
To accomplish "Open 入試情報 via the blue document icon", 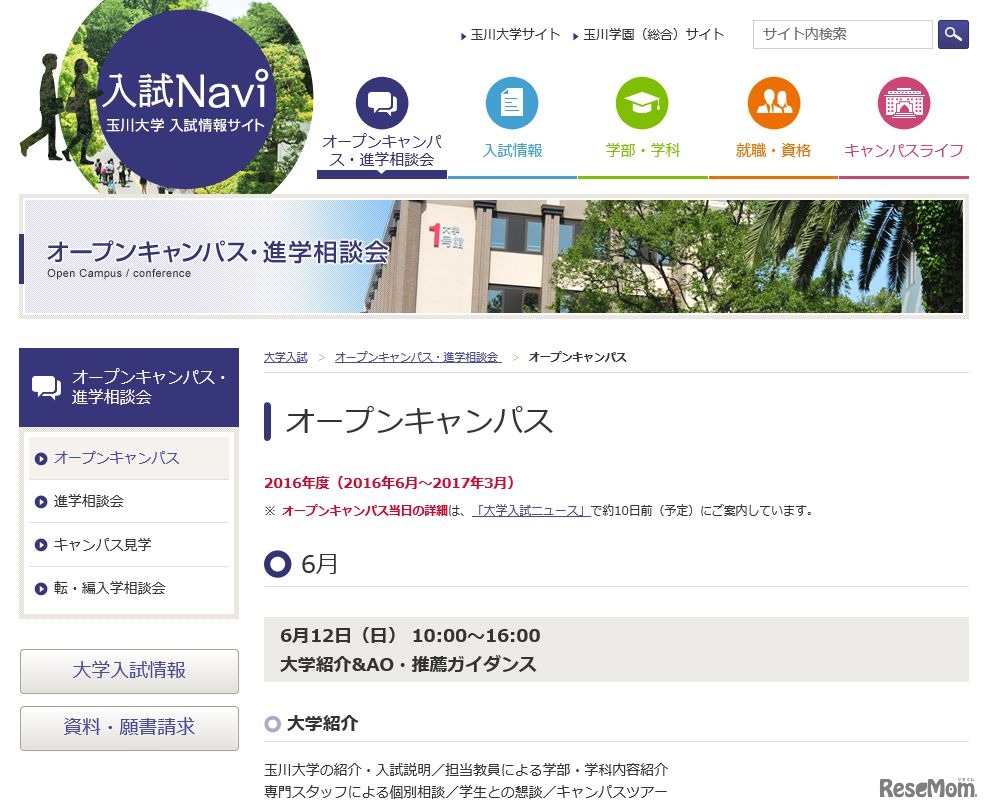I will [512, 103].
